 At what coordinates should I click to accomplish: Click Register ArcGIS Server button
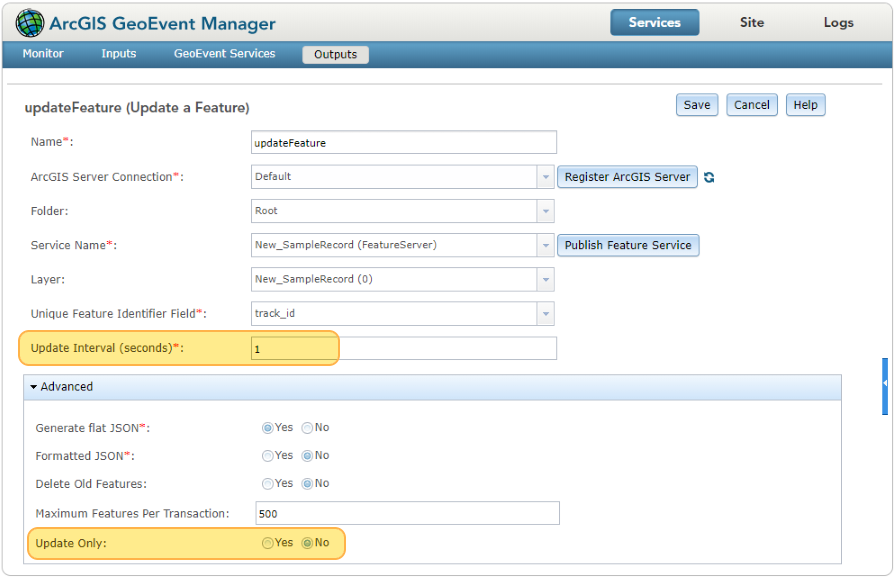pos(627,177)
